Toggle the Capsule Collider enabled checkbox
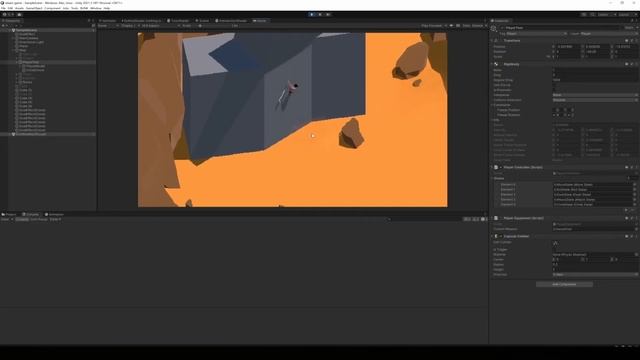 (501, 236)
